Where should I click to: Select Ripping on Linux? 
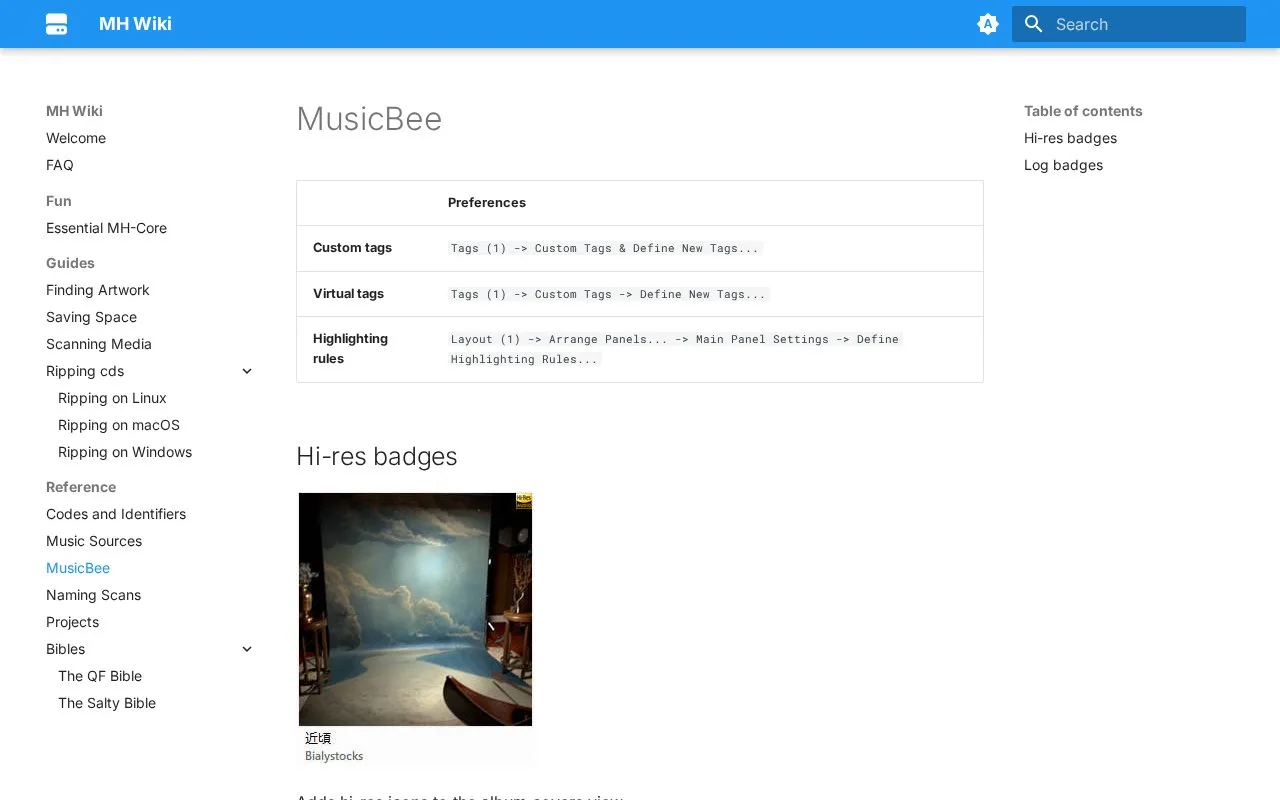[112, 398]
